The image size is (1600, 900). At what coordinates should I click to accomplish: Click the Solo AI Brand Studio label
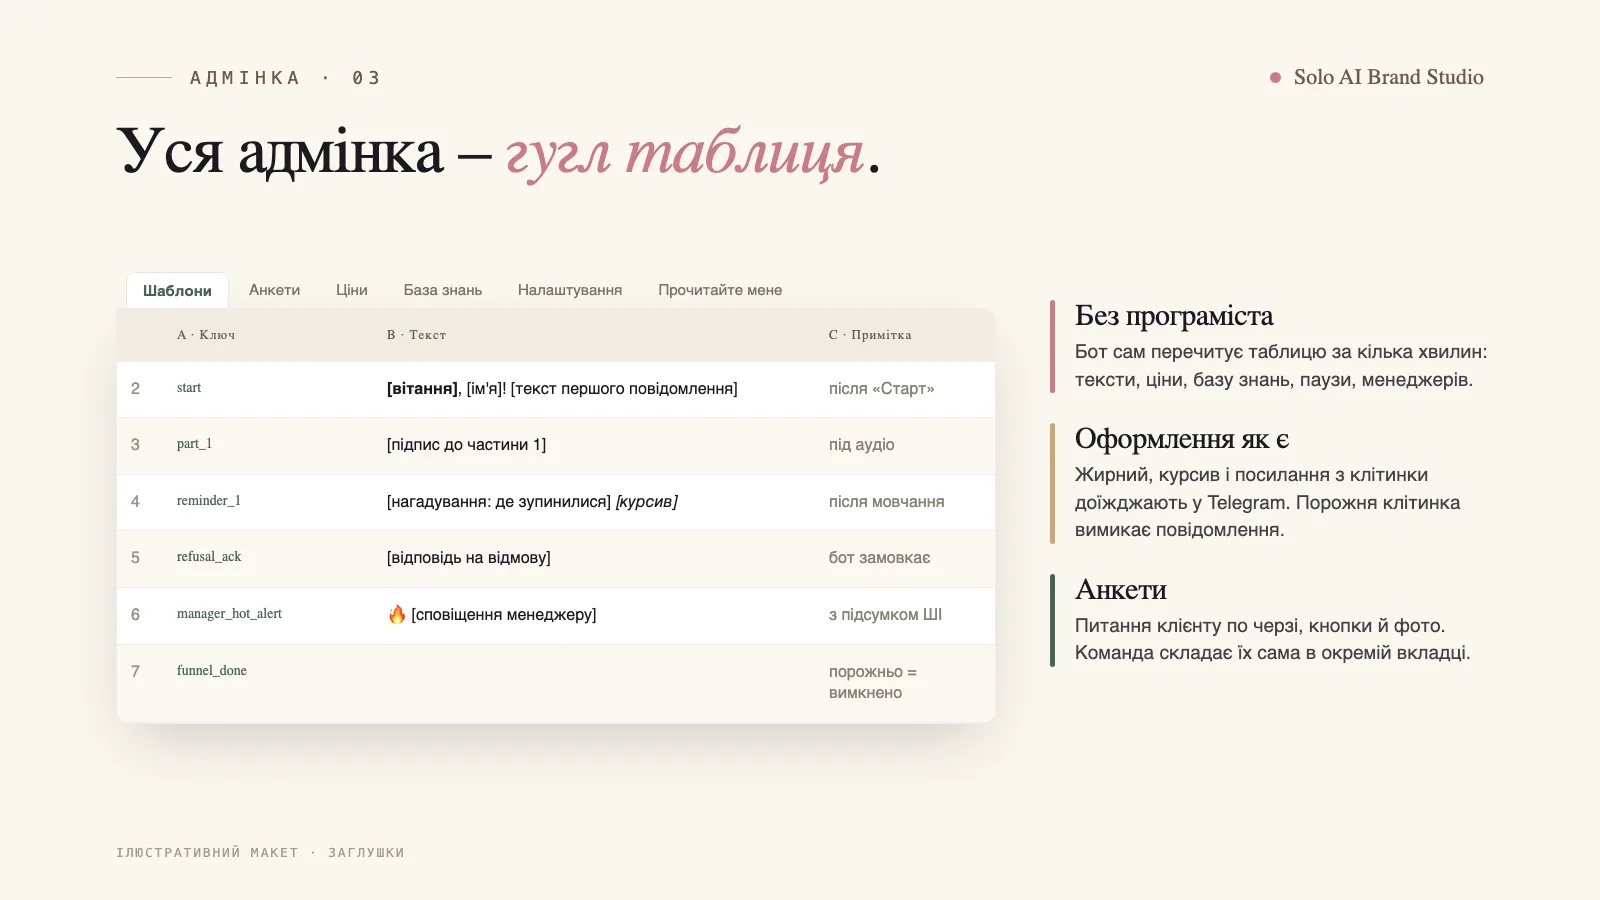coord(1388,77)
